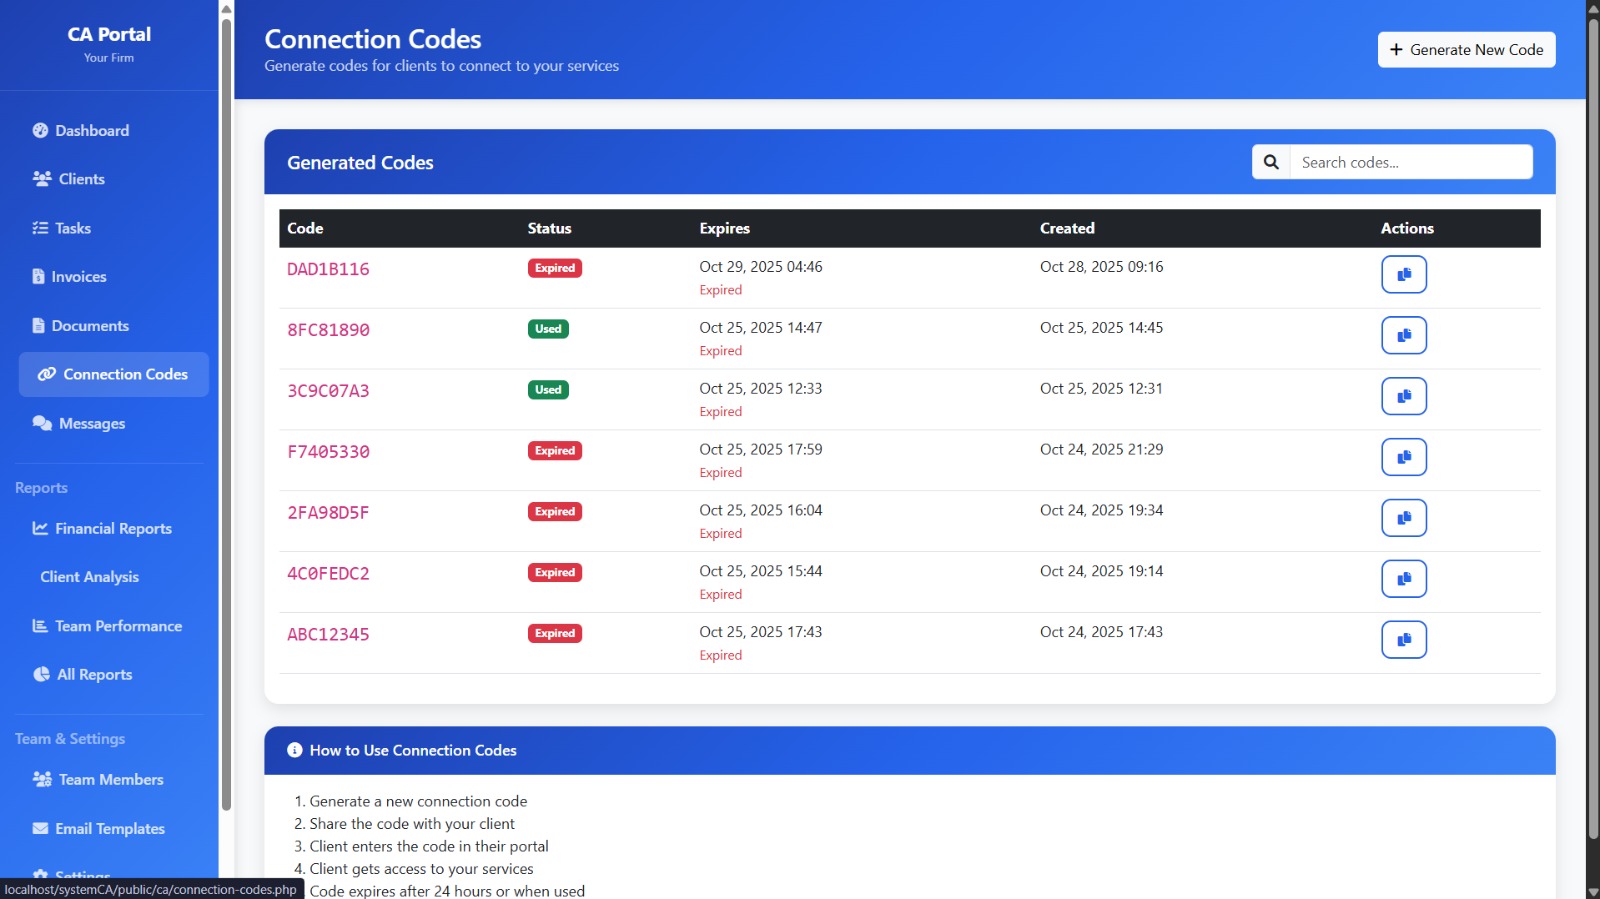Click copy icon in the 4C0FEDC2 row

tap(1403, 579)
